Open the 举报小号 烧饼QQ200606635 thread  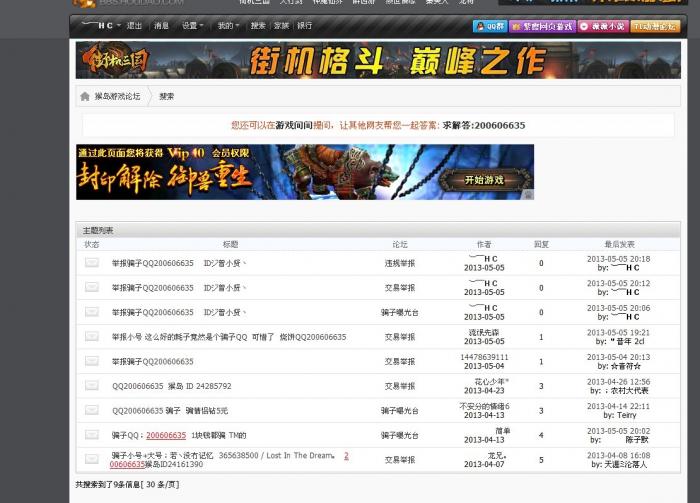pyautogui.click(x=229, y=337)
